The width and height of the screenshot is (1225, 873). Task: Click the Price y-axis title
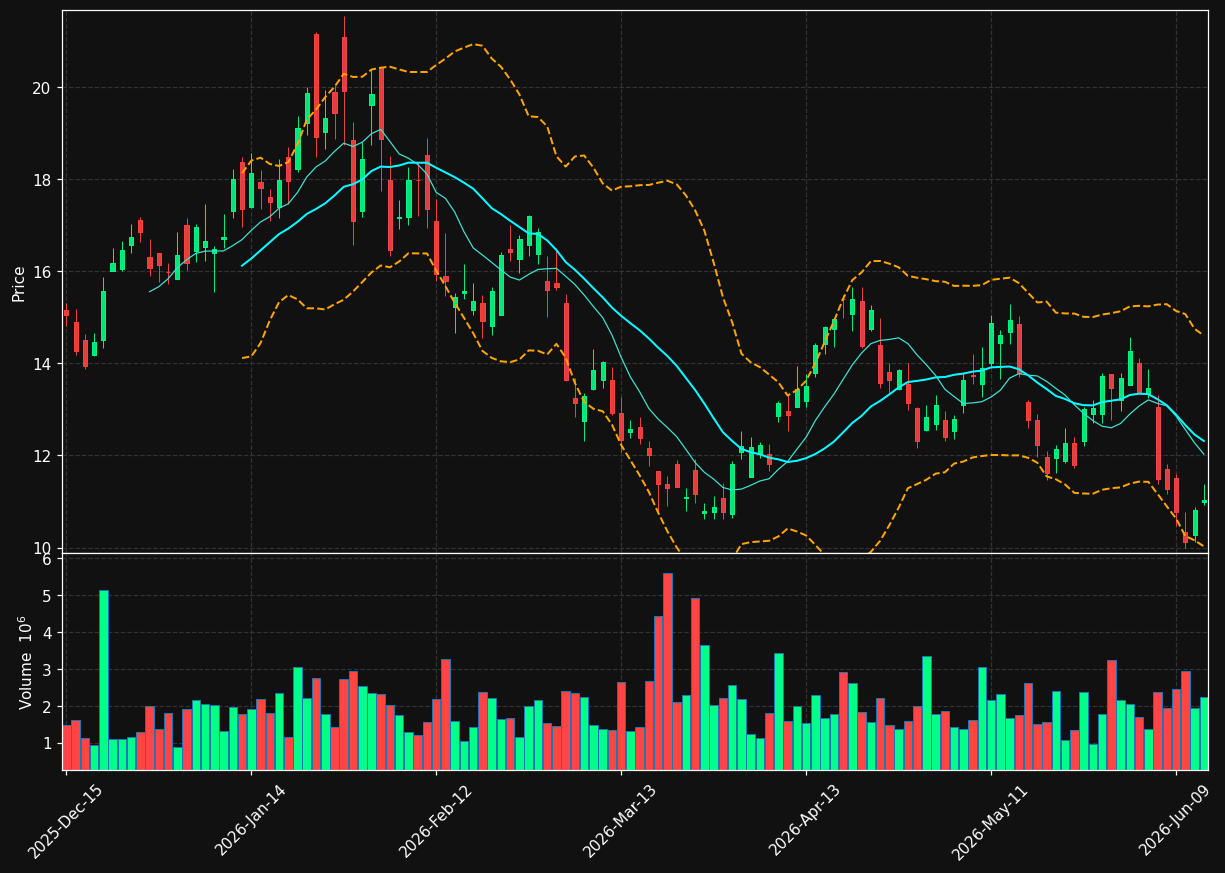19,282
